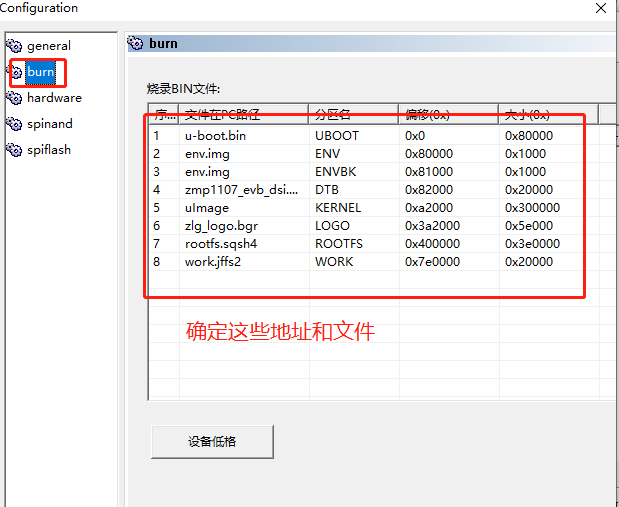
Task: Click size value 0x3e0000 for ROOTFS
Action: point(533,244)
